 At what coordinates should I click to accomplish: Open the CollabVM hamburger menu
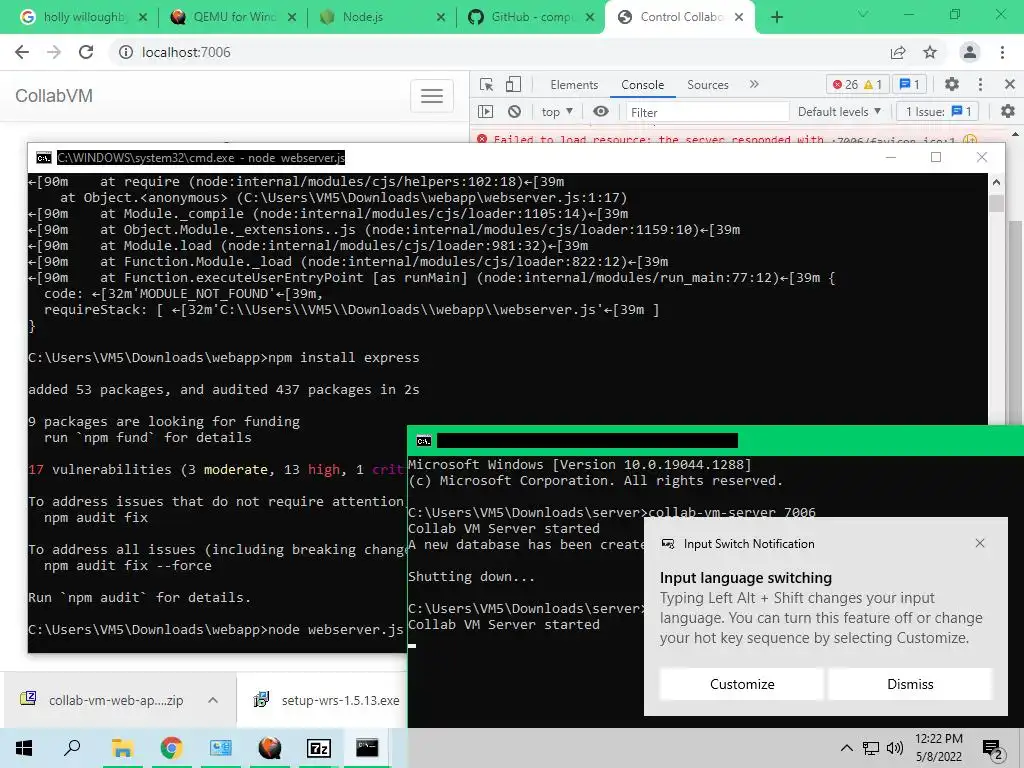(432, 96)
